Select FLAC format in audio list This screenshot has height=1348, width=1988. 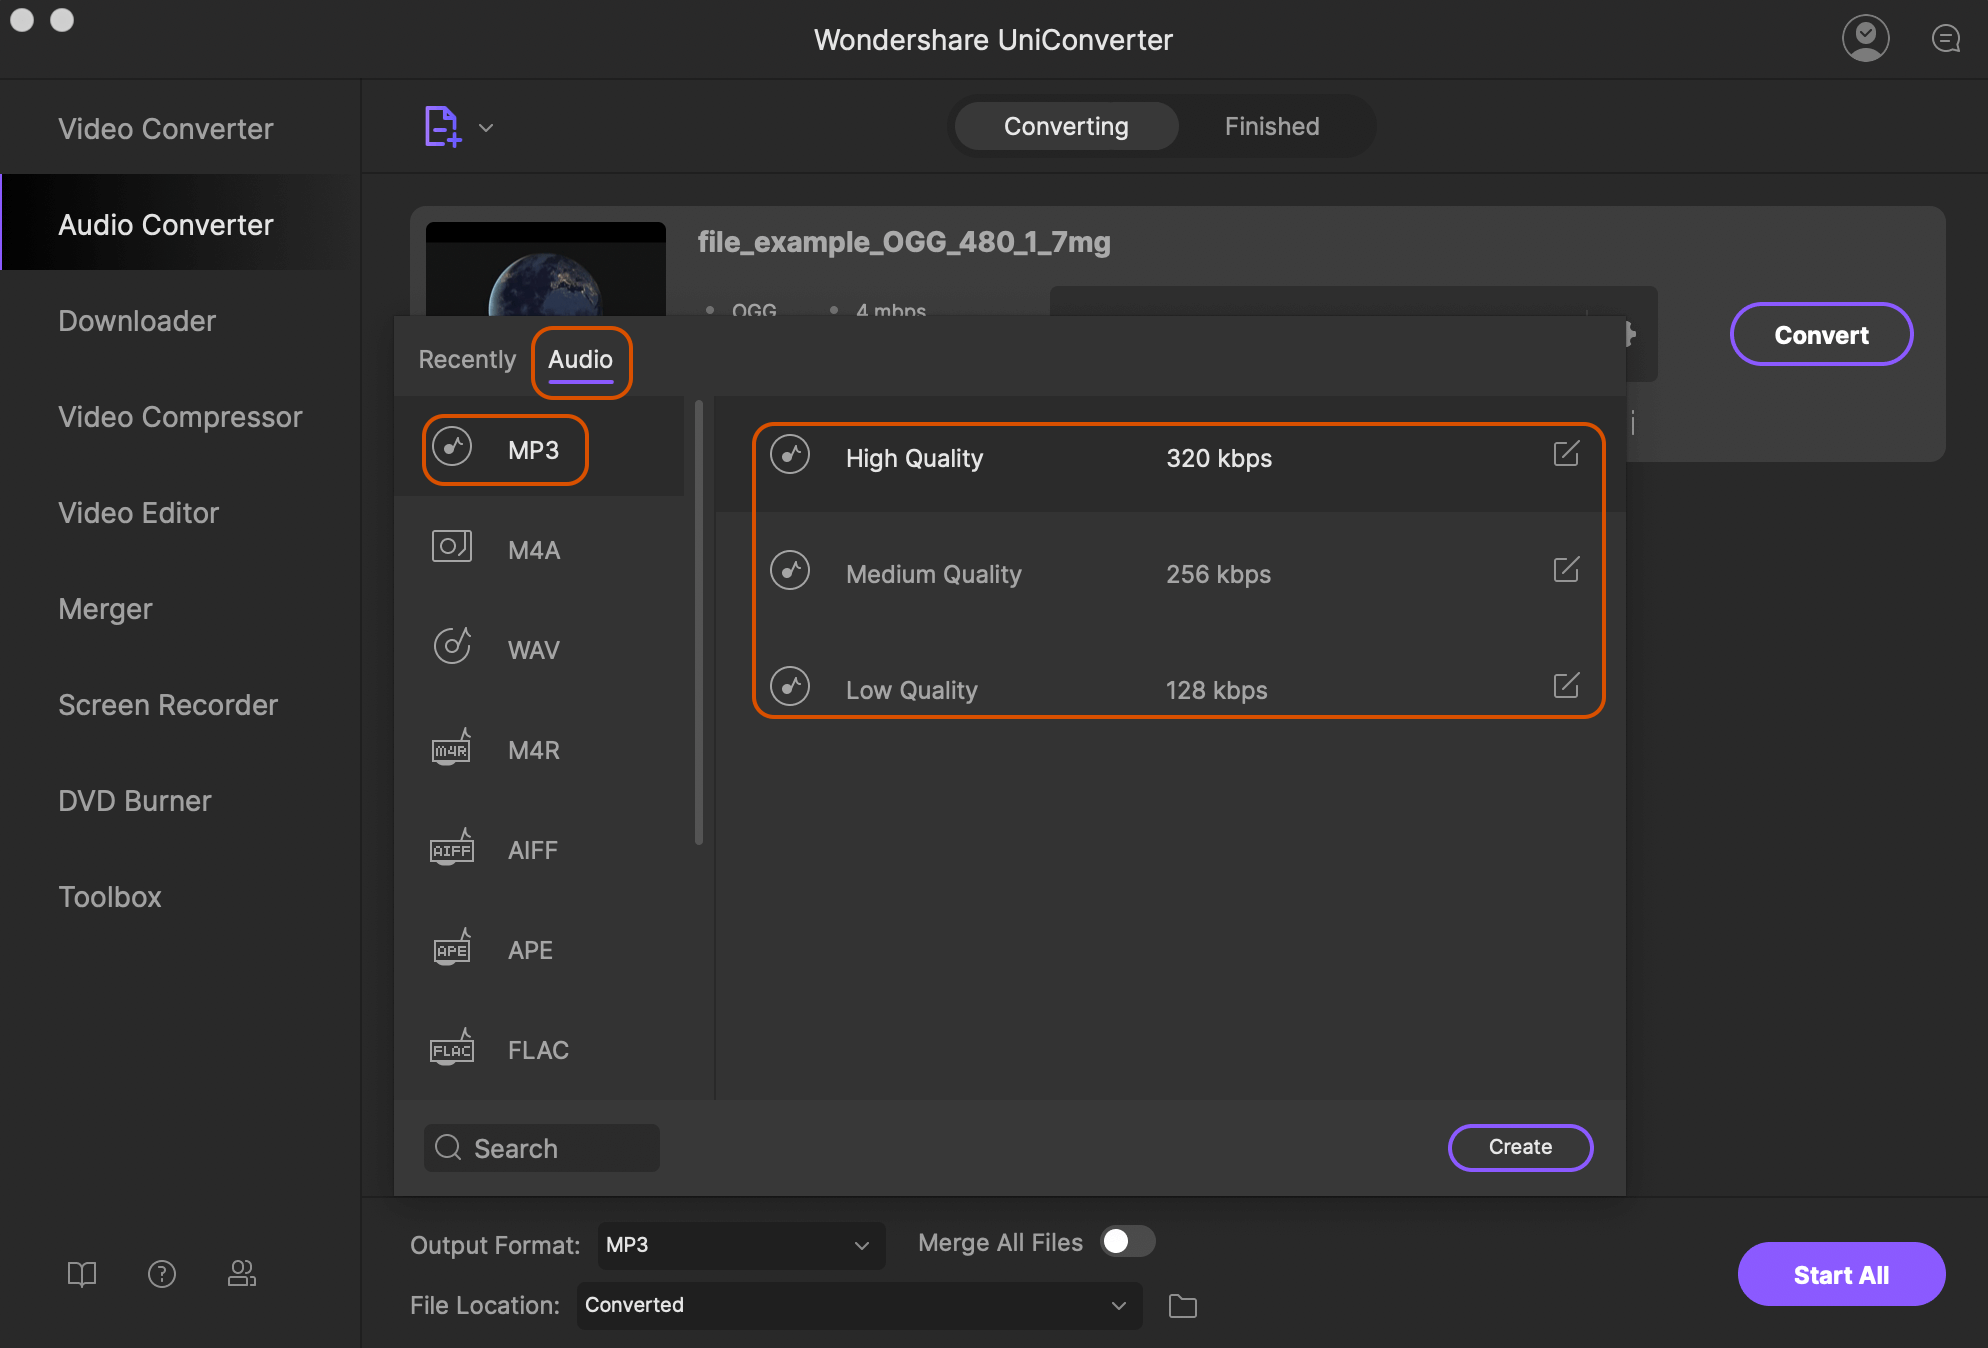(537, 1049)
